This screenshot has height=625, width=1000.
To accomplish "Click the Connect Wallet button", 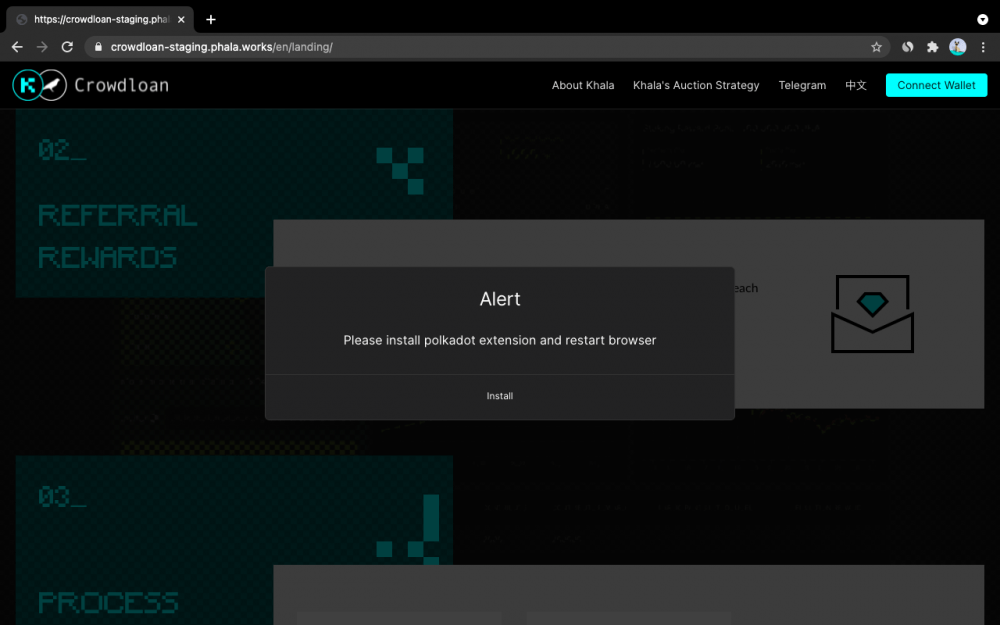I will pyautogui.click(x=936, y=85).
